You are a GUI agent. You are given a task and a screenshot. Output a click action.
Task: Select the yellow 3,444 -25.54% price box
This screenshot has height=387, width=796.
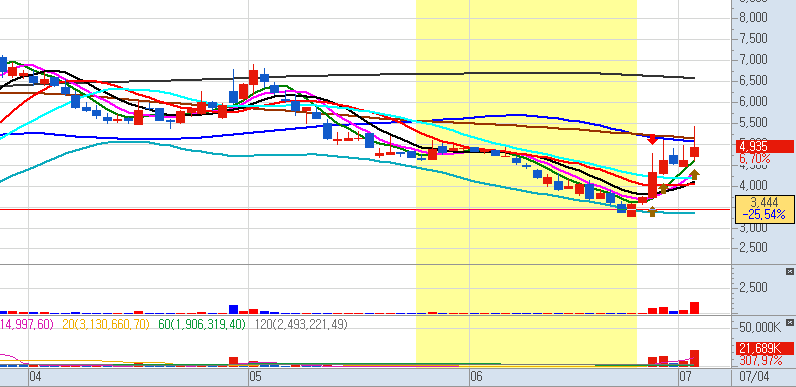pos(765,209)
